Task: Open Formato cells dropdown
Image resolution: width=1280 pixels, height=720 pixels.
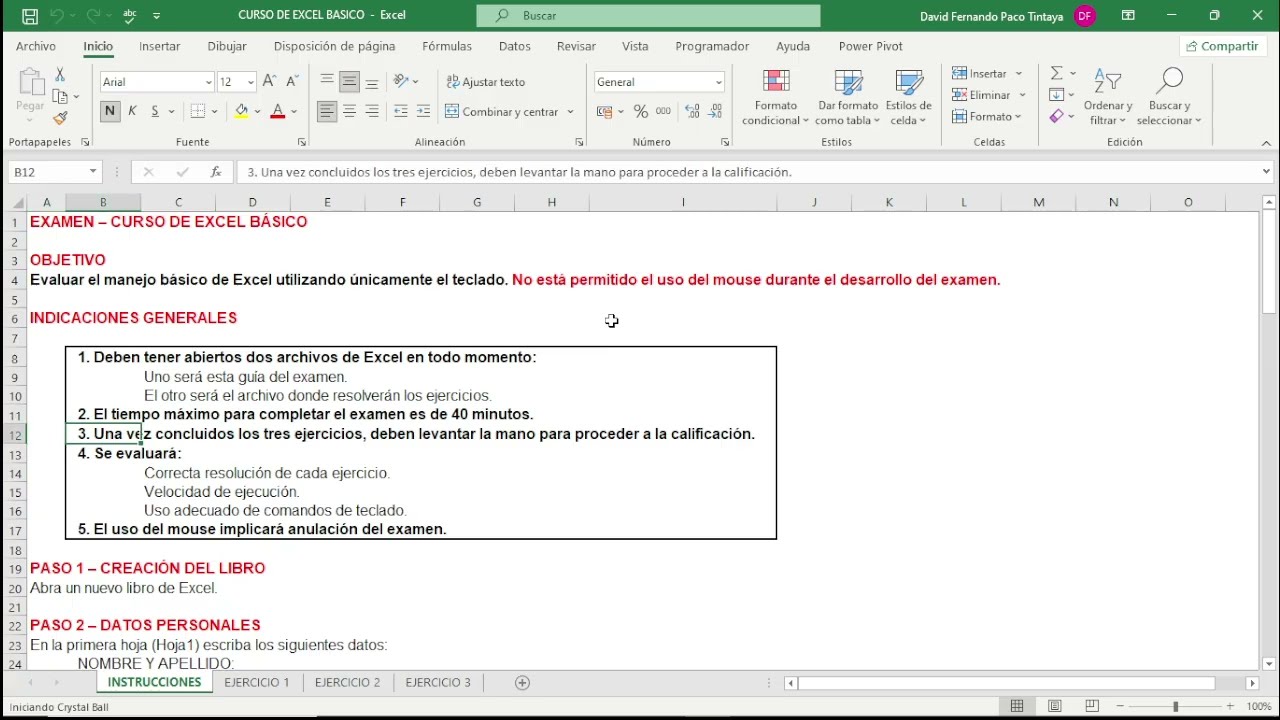Action: point(987,117)
